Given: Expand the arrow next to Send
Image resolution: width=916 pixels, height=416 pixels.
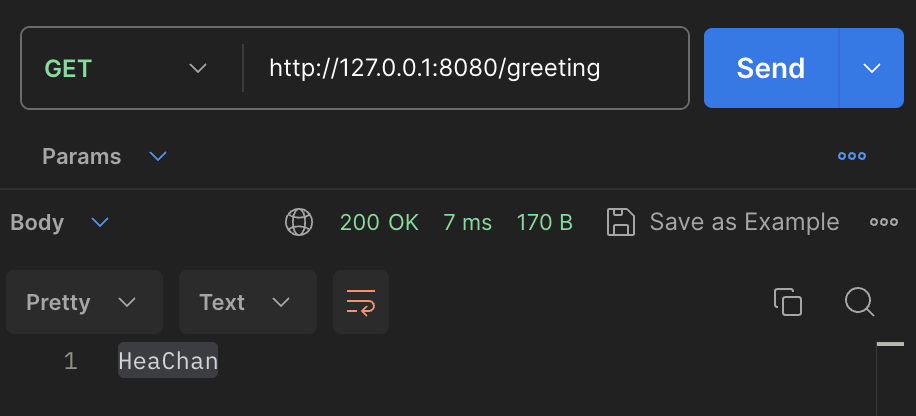Looking at the screenshot, I should (x=872, y=68).
